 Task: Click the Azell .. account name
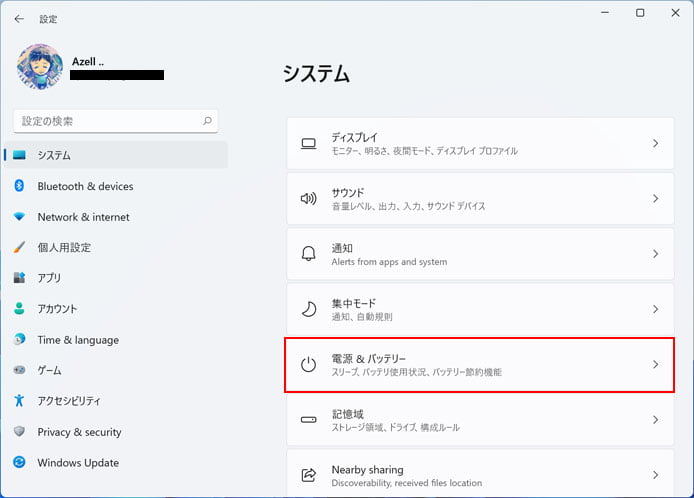[88, 62]
